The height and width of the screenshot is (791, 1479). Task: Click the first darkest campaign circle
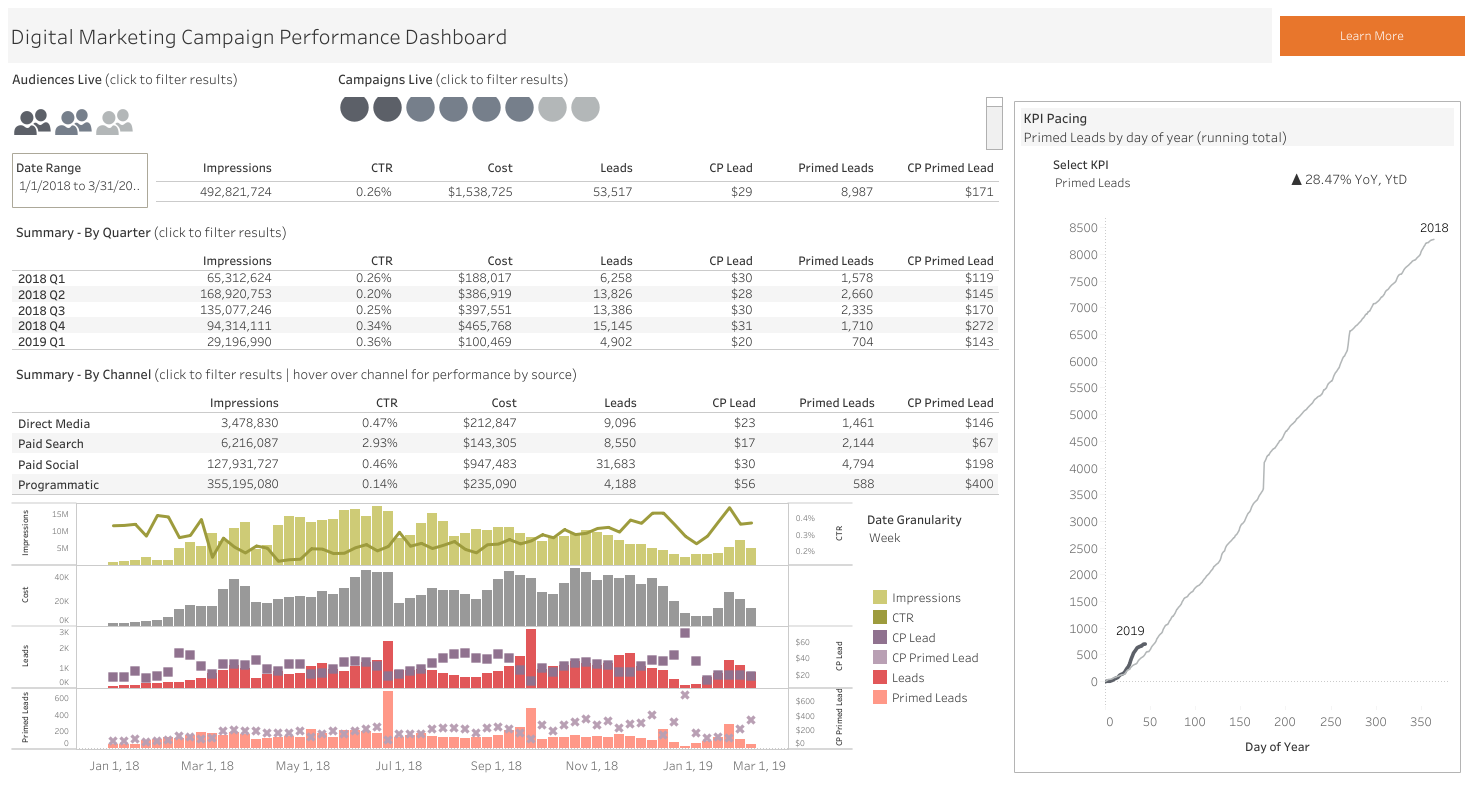click(x=354, y=108)
